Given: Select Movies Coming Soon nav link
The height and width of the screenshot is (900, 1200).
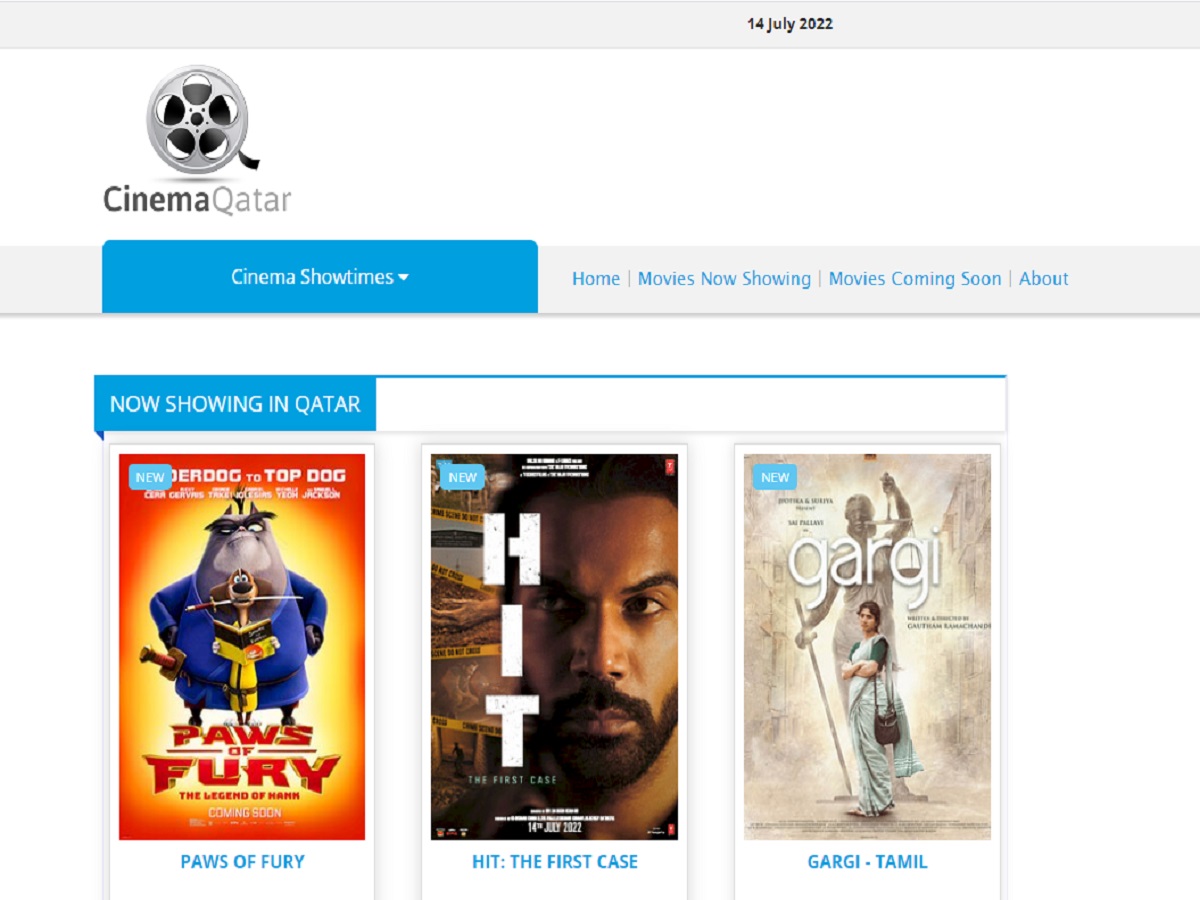Looking at the screenshot, I should pyautogui.click(x=914, y=279).
